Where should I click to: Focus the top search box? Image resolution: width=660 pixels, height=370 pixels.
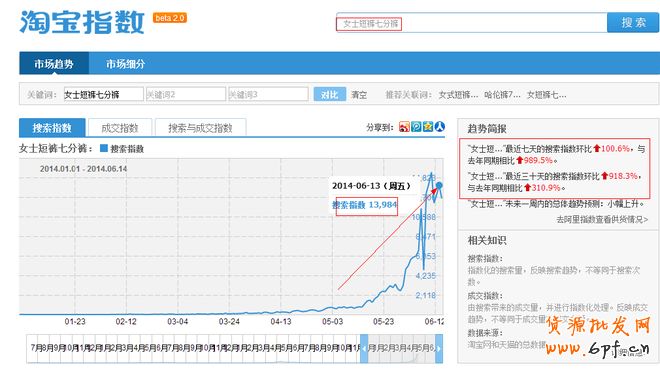(x=471, y=23)
